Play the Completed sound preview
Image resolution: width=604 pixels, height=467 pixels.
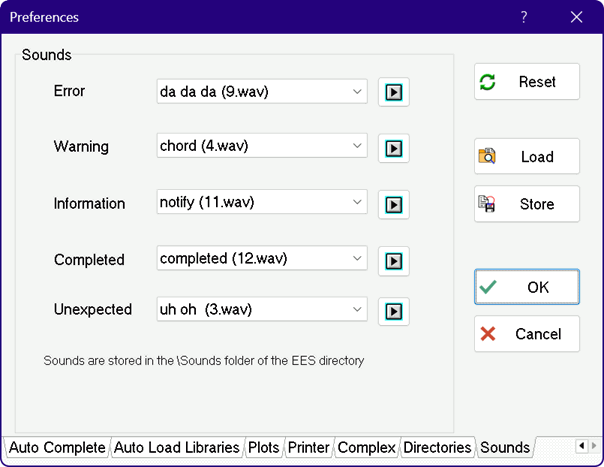pyautogui.click(x=394, y=261)
